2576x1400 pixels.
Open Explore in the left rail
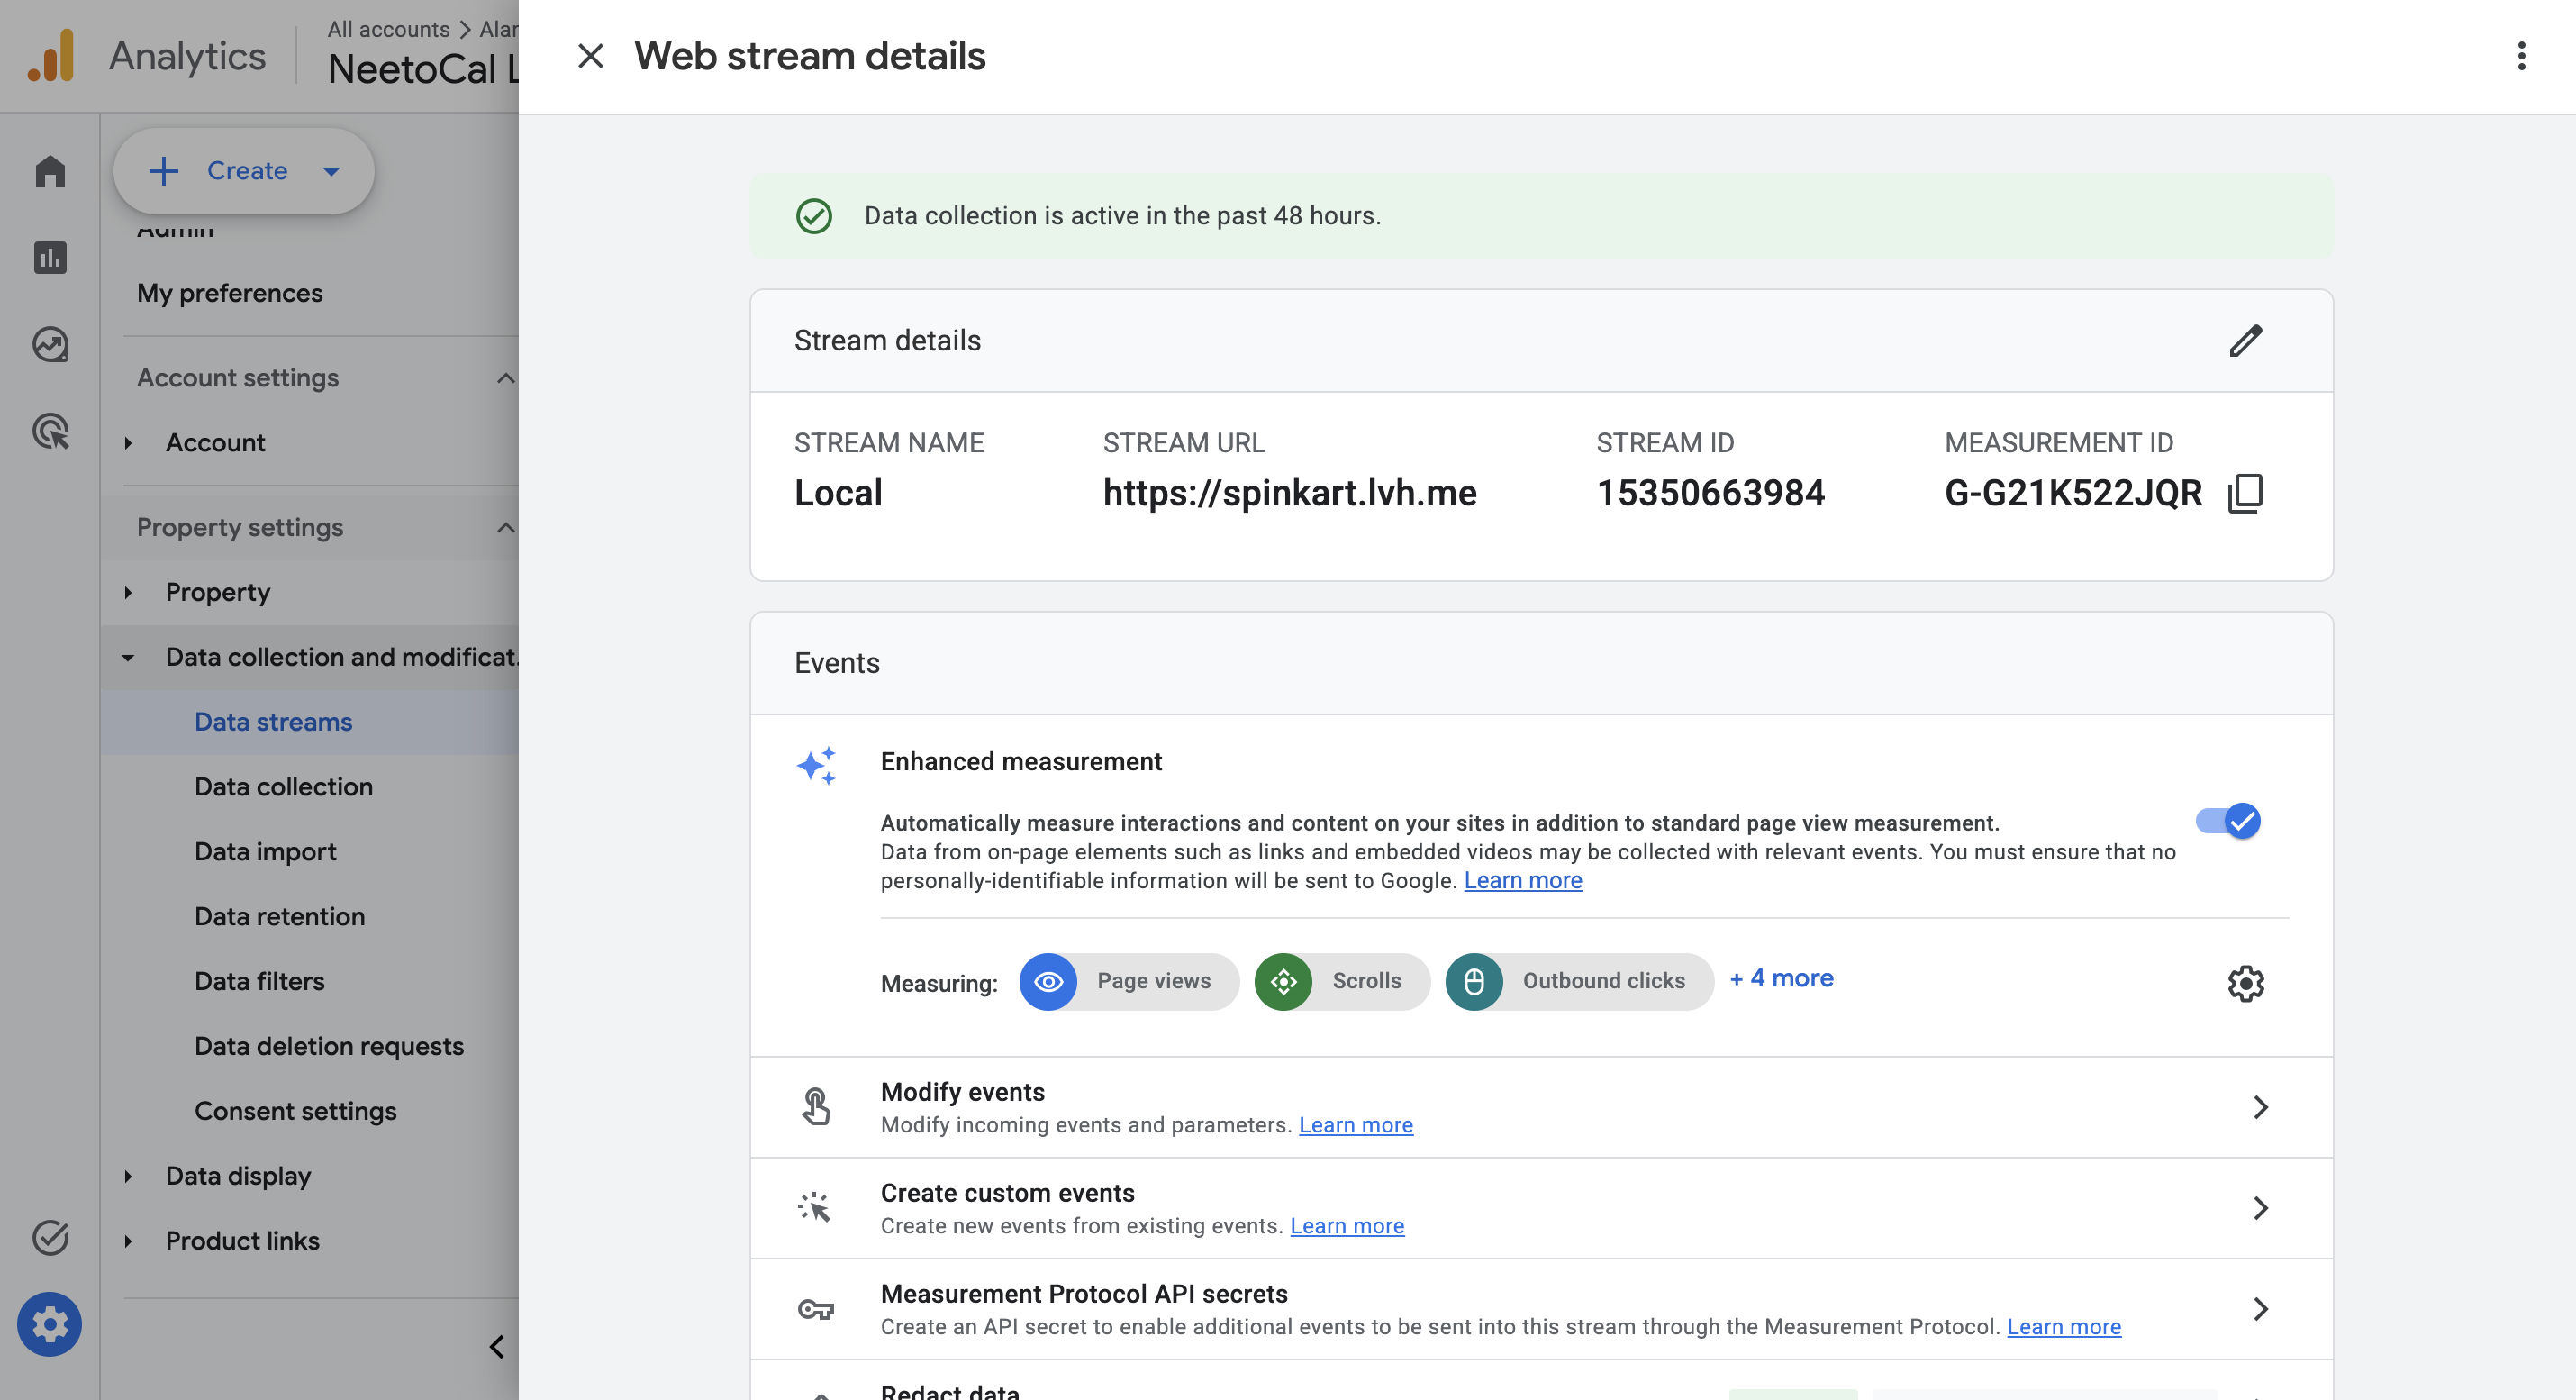pos(50,345)
